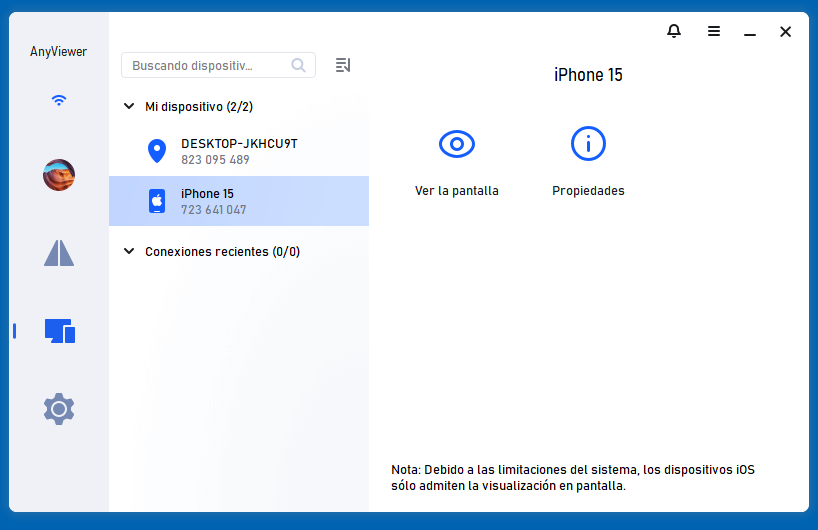Open notifications bell
This screenshot has height=530, width=818.
(x=674, y=31)
